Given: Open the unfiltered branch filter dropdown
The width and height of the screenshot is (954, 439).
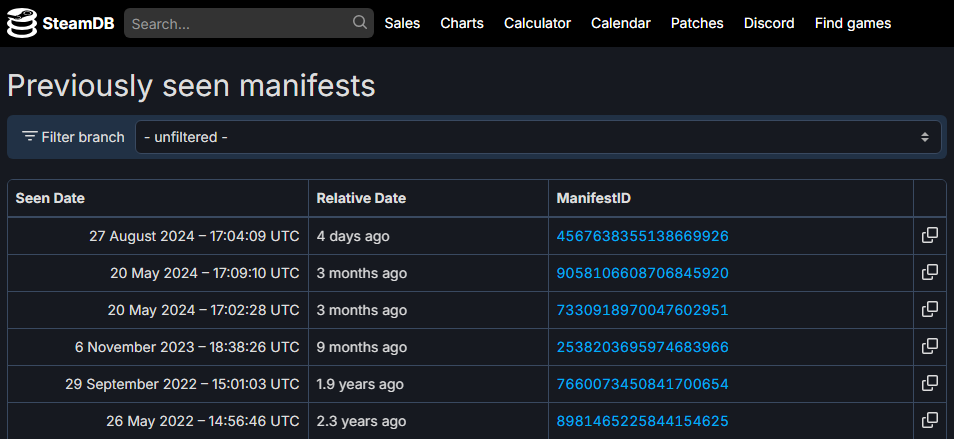Looking at the screenshot, I should (x=538, y=137).
